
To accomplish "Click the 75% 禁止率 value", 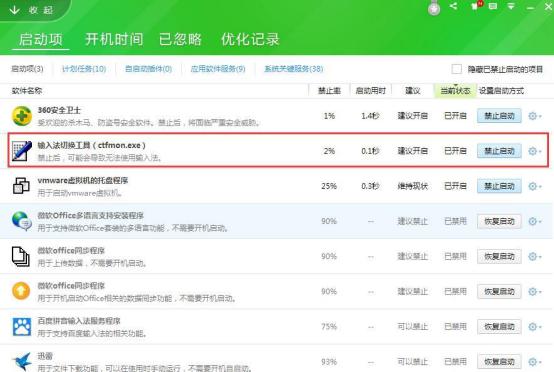I will click(329, 326).
